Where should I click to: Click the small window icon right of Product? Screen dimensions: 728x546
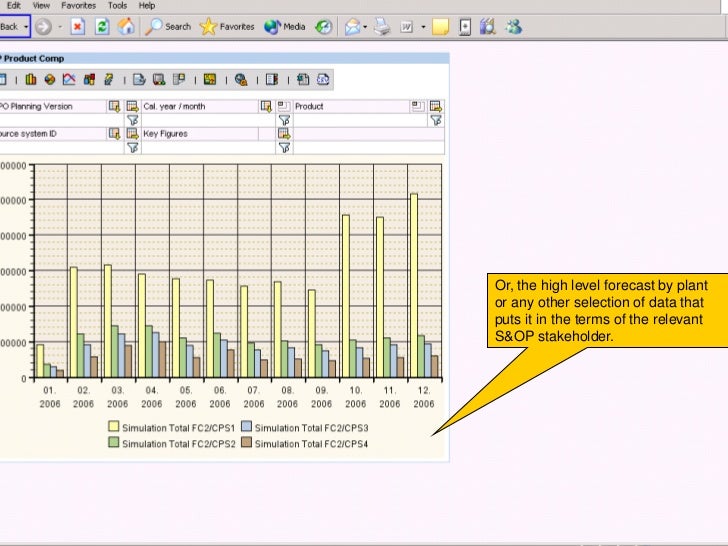tap(417, 106)
